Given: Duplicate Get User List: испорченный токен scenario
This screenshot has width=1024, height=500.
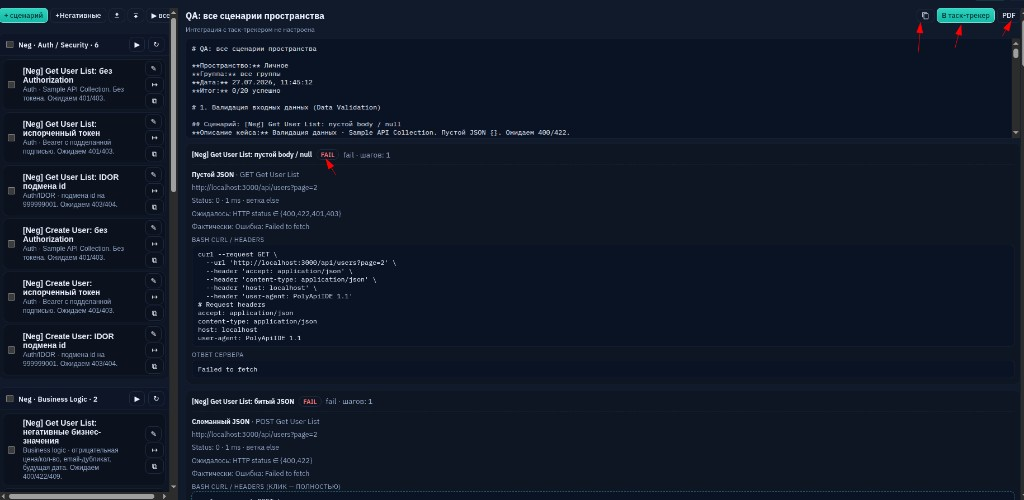Looking at the screenshot, I should pos(154,154).
